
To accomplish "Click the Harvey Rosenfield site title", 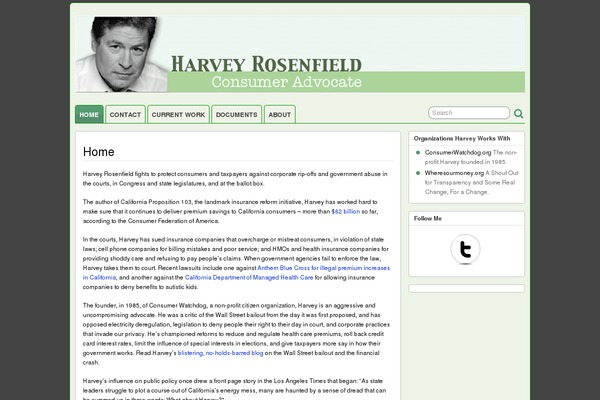I will pos(266,64).
